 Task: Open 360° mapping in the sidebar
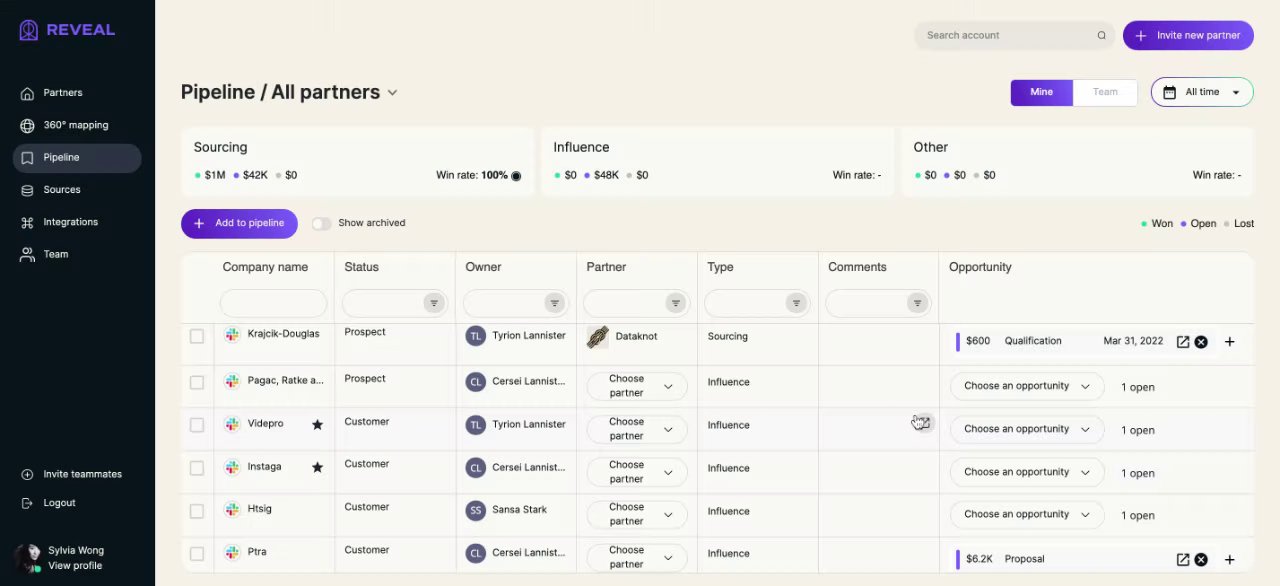[x=75, y=125]
